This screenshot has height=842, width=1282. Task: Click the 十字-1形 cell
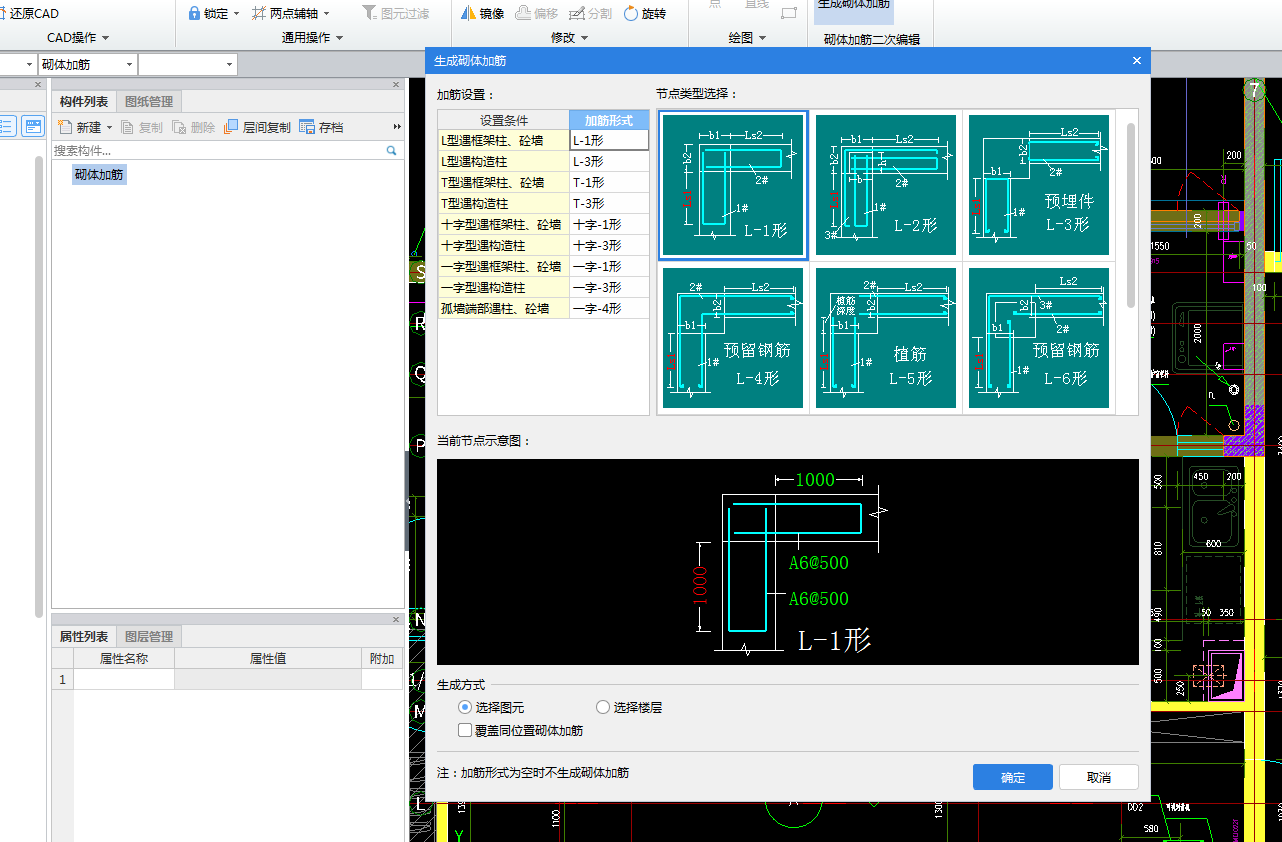tap(609, 224)
